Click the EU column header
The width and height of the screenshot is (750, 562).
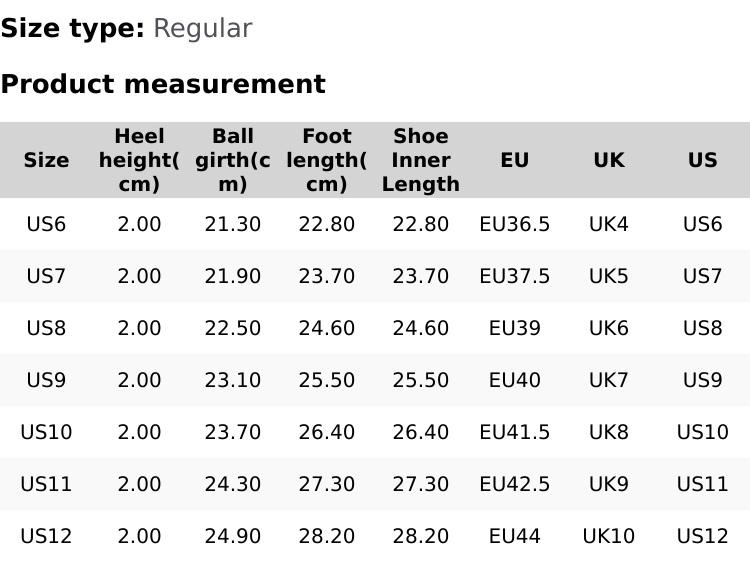514,160
